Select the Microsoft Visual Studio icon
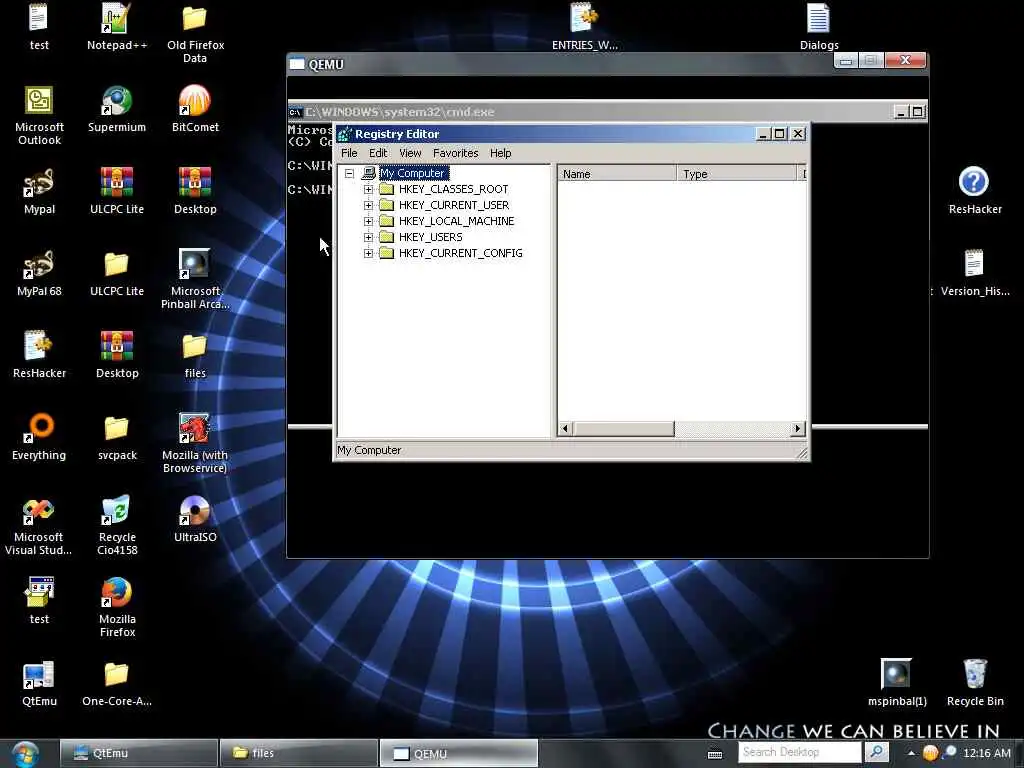This screenshot has width=1024, height=768. click(x=38, y=525)
